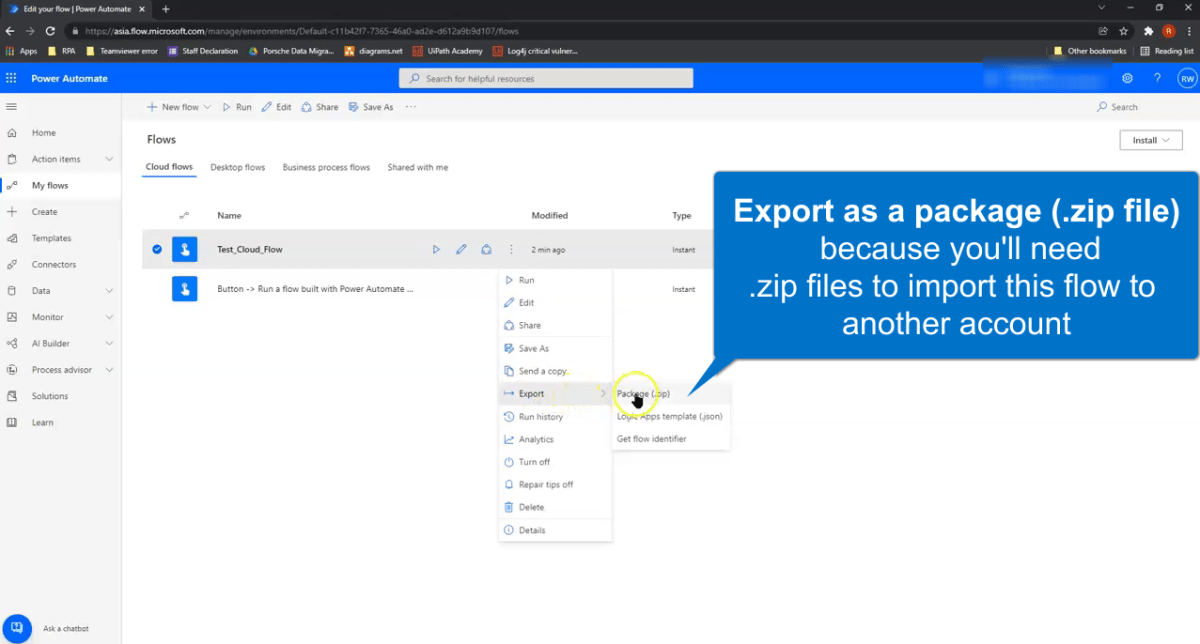1200x644 pixels.
Task: Focus Search for helpful resources field
Action: (x=546, y=78)
